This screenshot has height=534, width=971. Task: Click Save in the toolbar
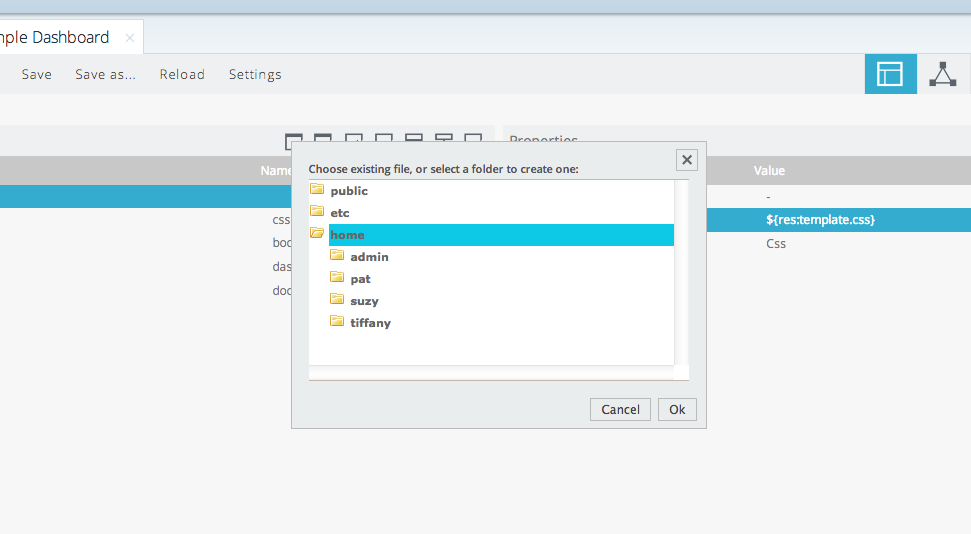tap(37, 74)
